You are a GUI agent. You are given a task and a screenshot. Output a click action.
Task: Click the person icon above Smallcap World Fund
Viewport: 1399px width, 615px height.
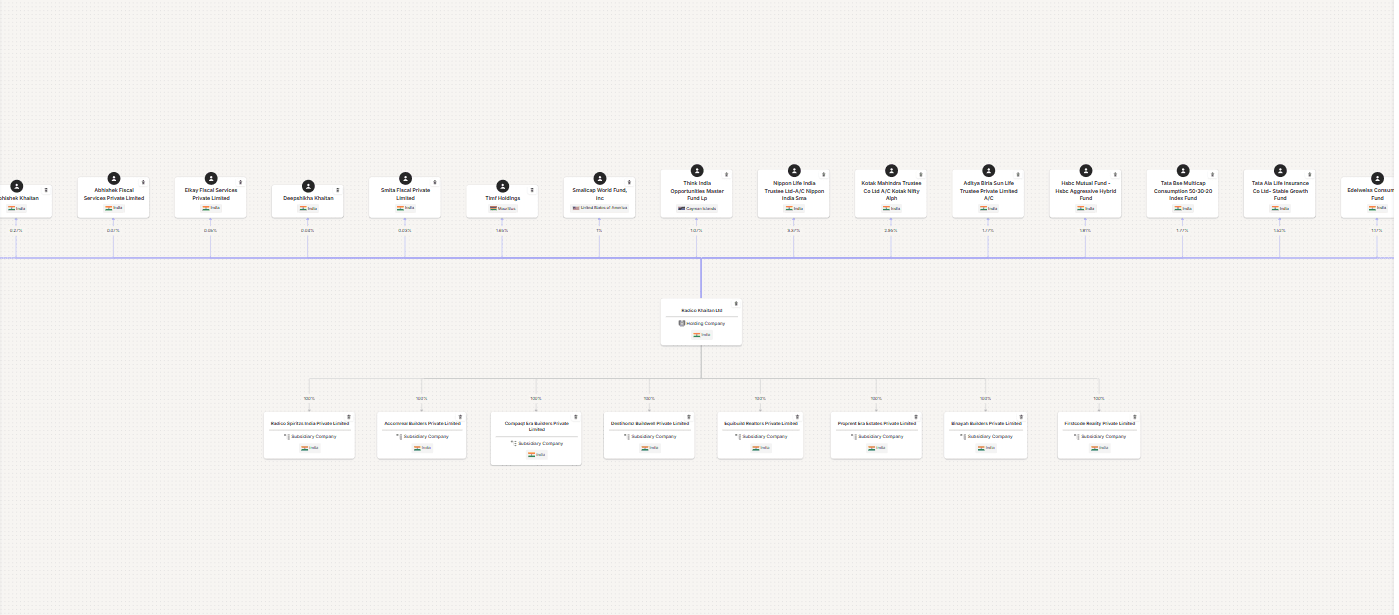(x=600, y=178)
